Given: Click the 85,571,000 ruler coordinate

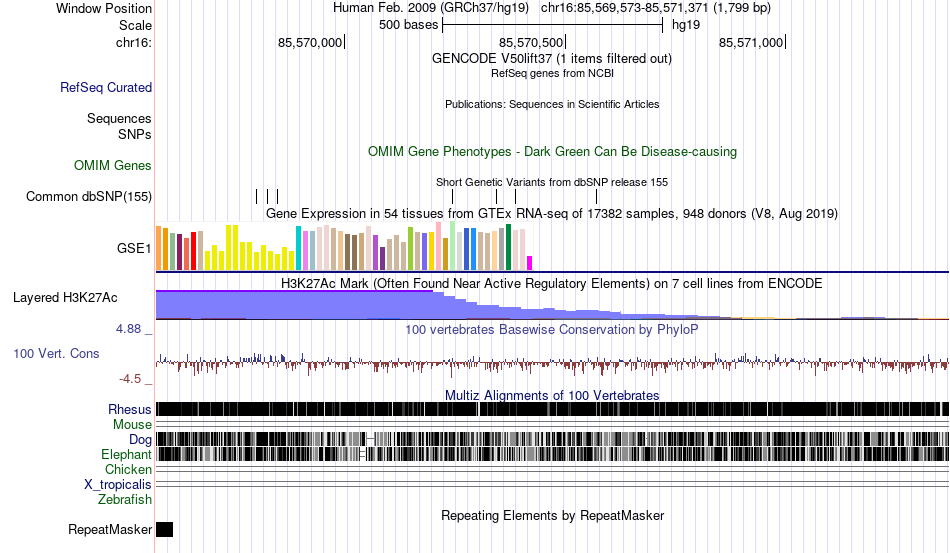Looking at the screenshot, I should tap(751, 42).
